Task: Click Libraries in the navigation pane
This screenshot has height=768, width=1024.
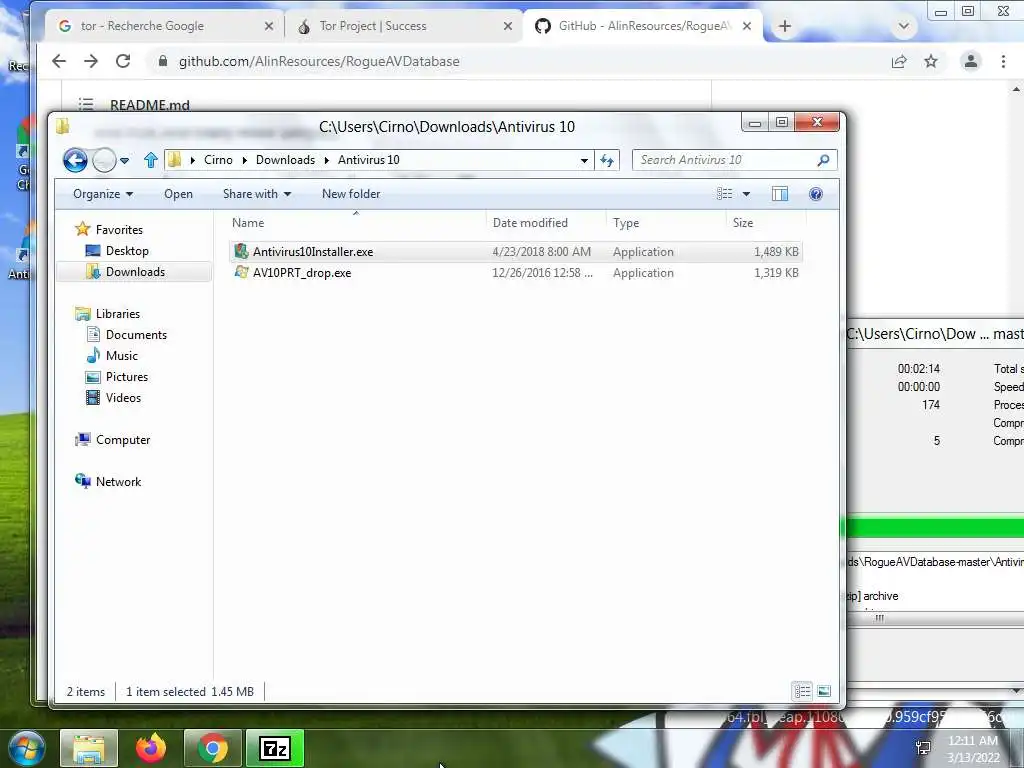Action: pos(118,313)
